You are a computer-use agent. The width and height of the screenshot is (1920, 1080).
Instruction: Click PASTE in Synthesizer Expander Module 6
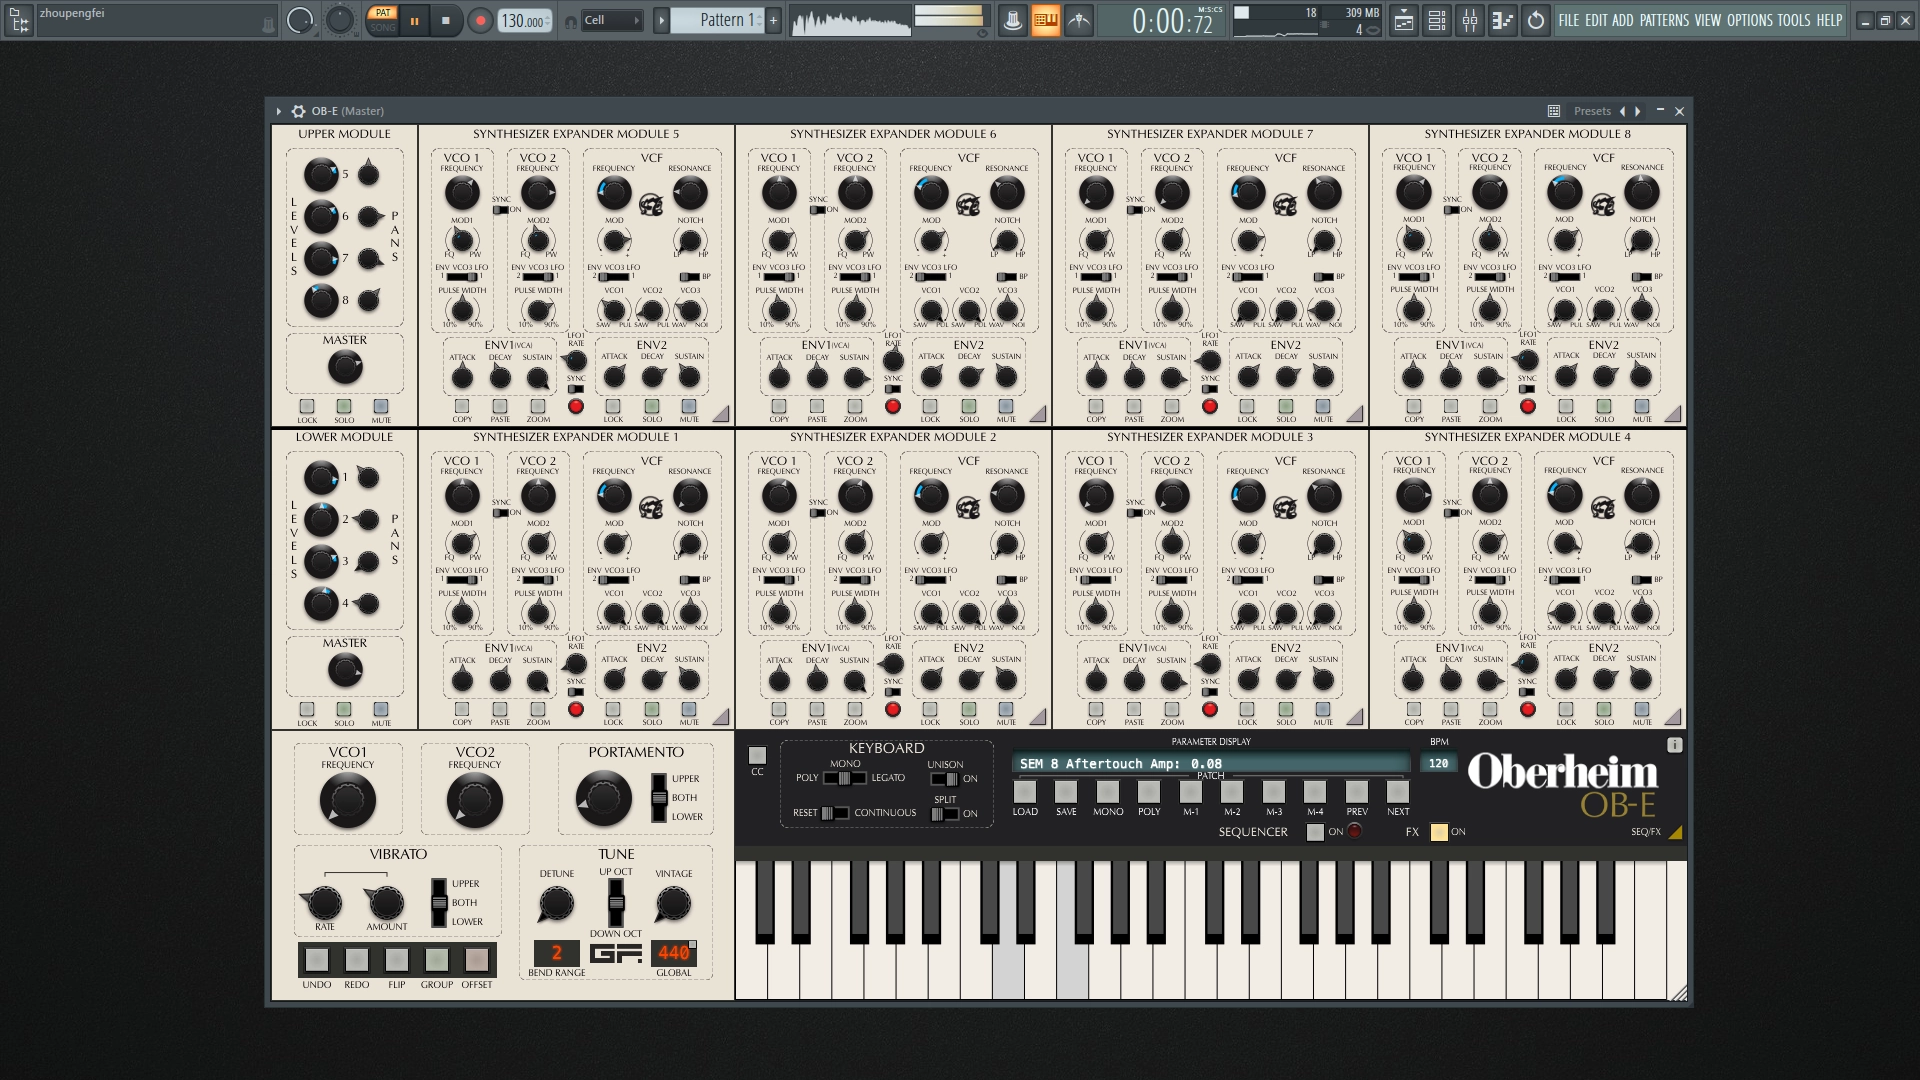pos(817,406)
